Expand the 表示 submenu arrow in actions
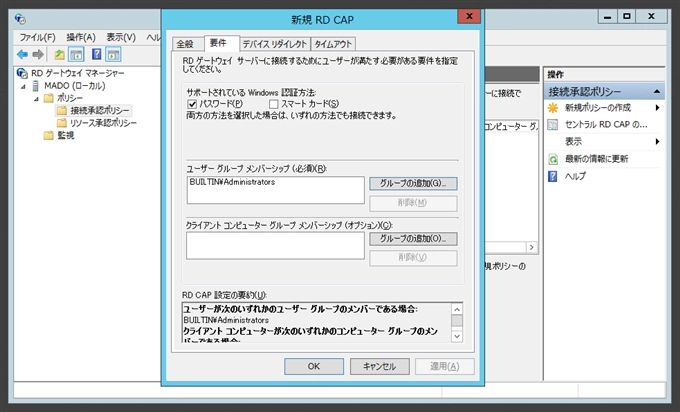The height and width of the screenshot is (412, 680). [x=657, y=141]
